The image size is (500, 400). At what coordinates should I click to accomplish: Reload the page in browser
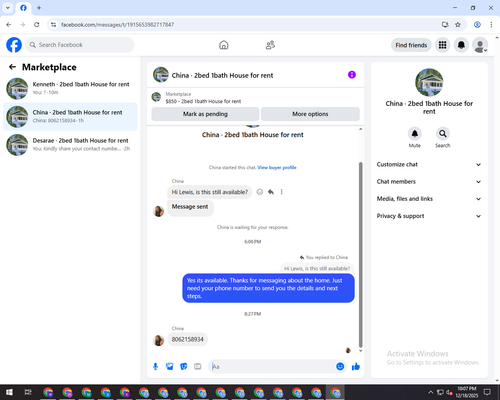(x=37, y=25)
